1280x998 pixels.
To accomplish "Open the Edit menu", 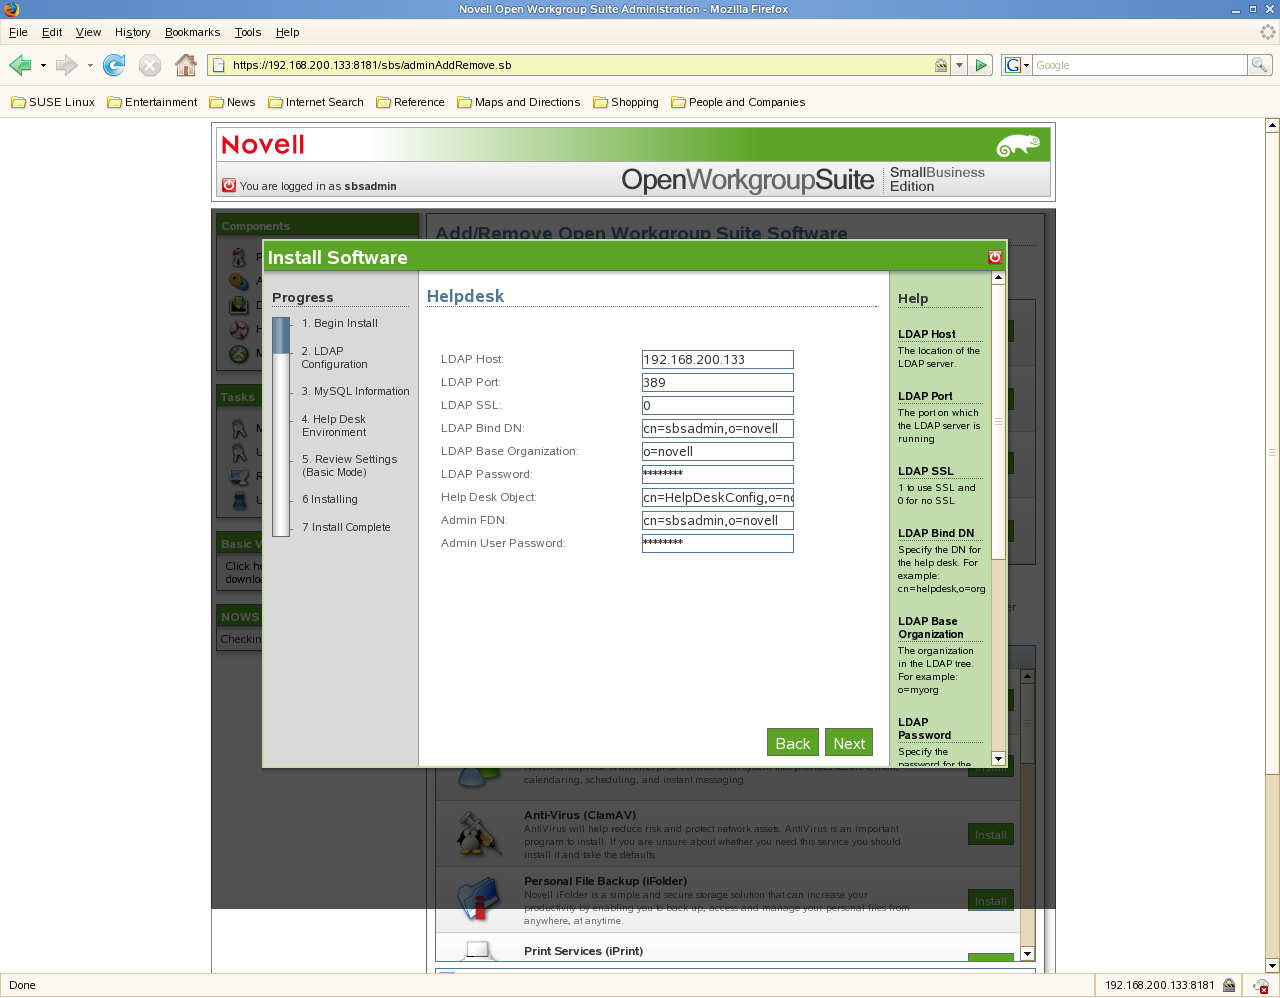I will click(52, 32).
